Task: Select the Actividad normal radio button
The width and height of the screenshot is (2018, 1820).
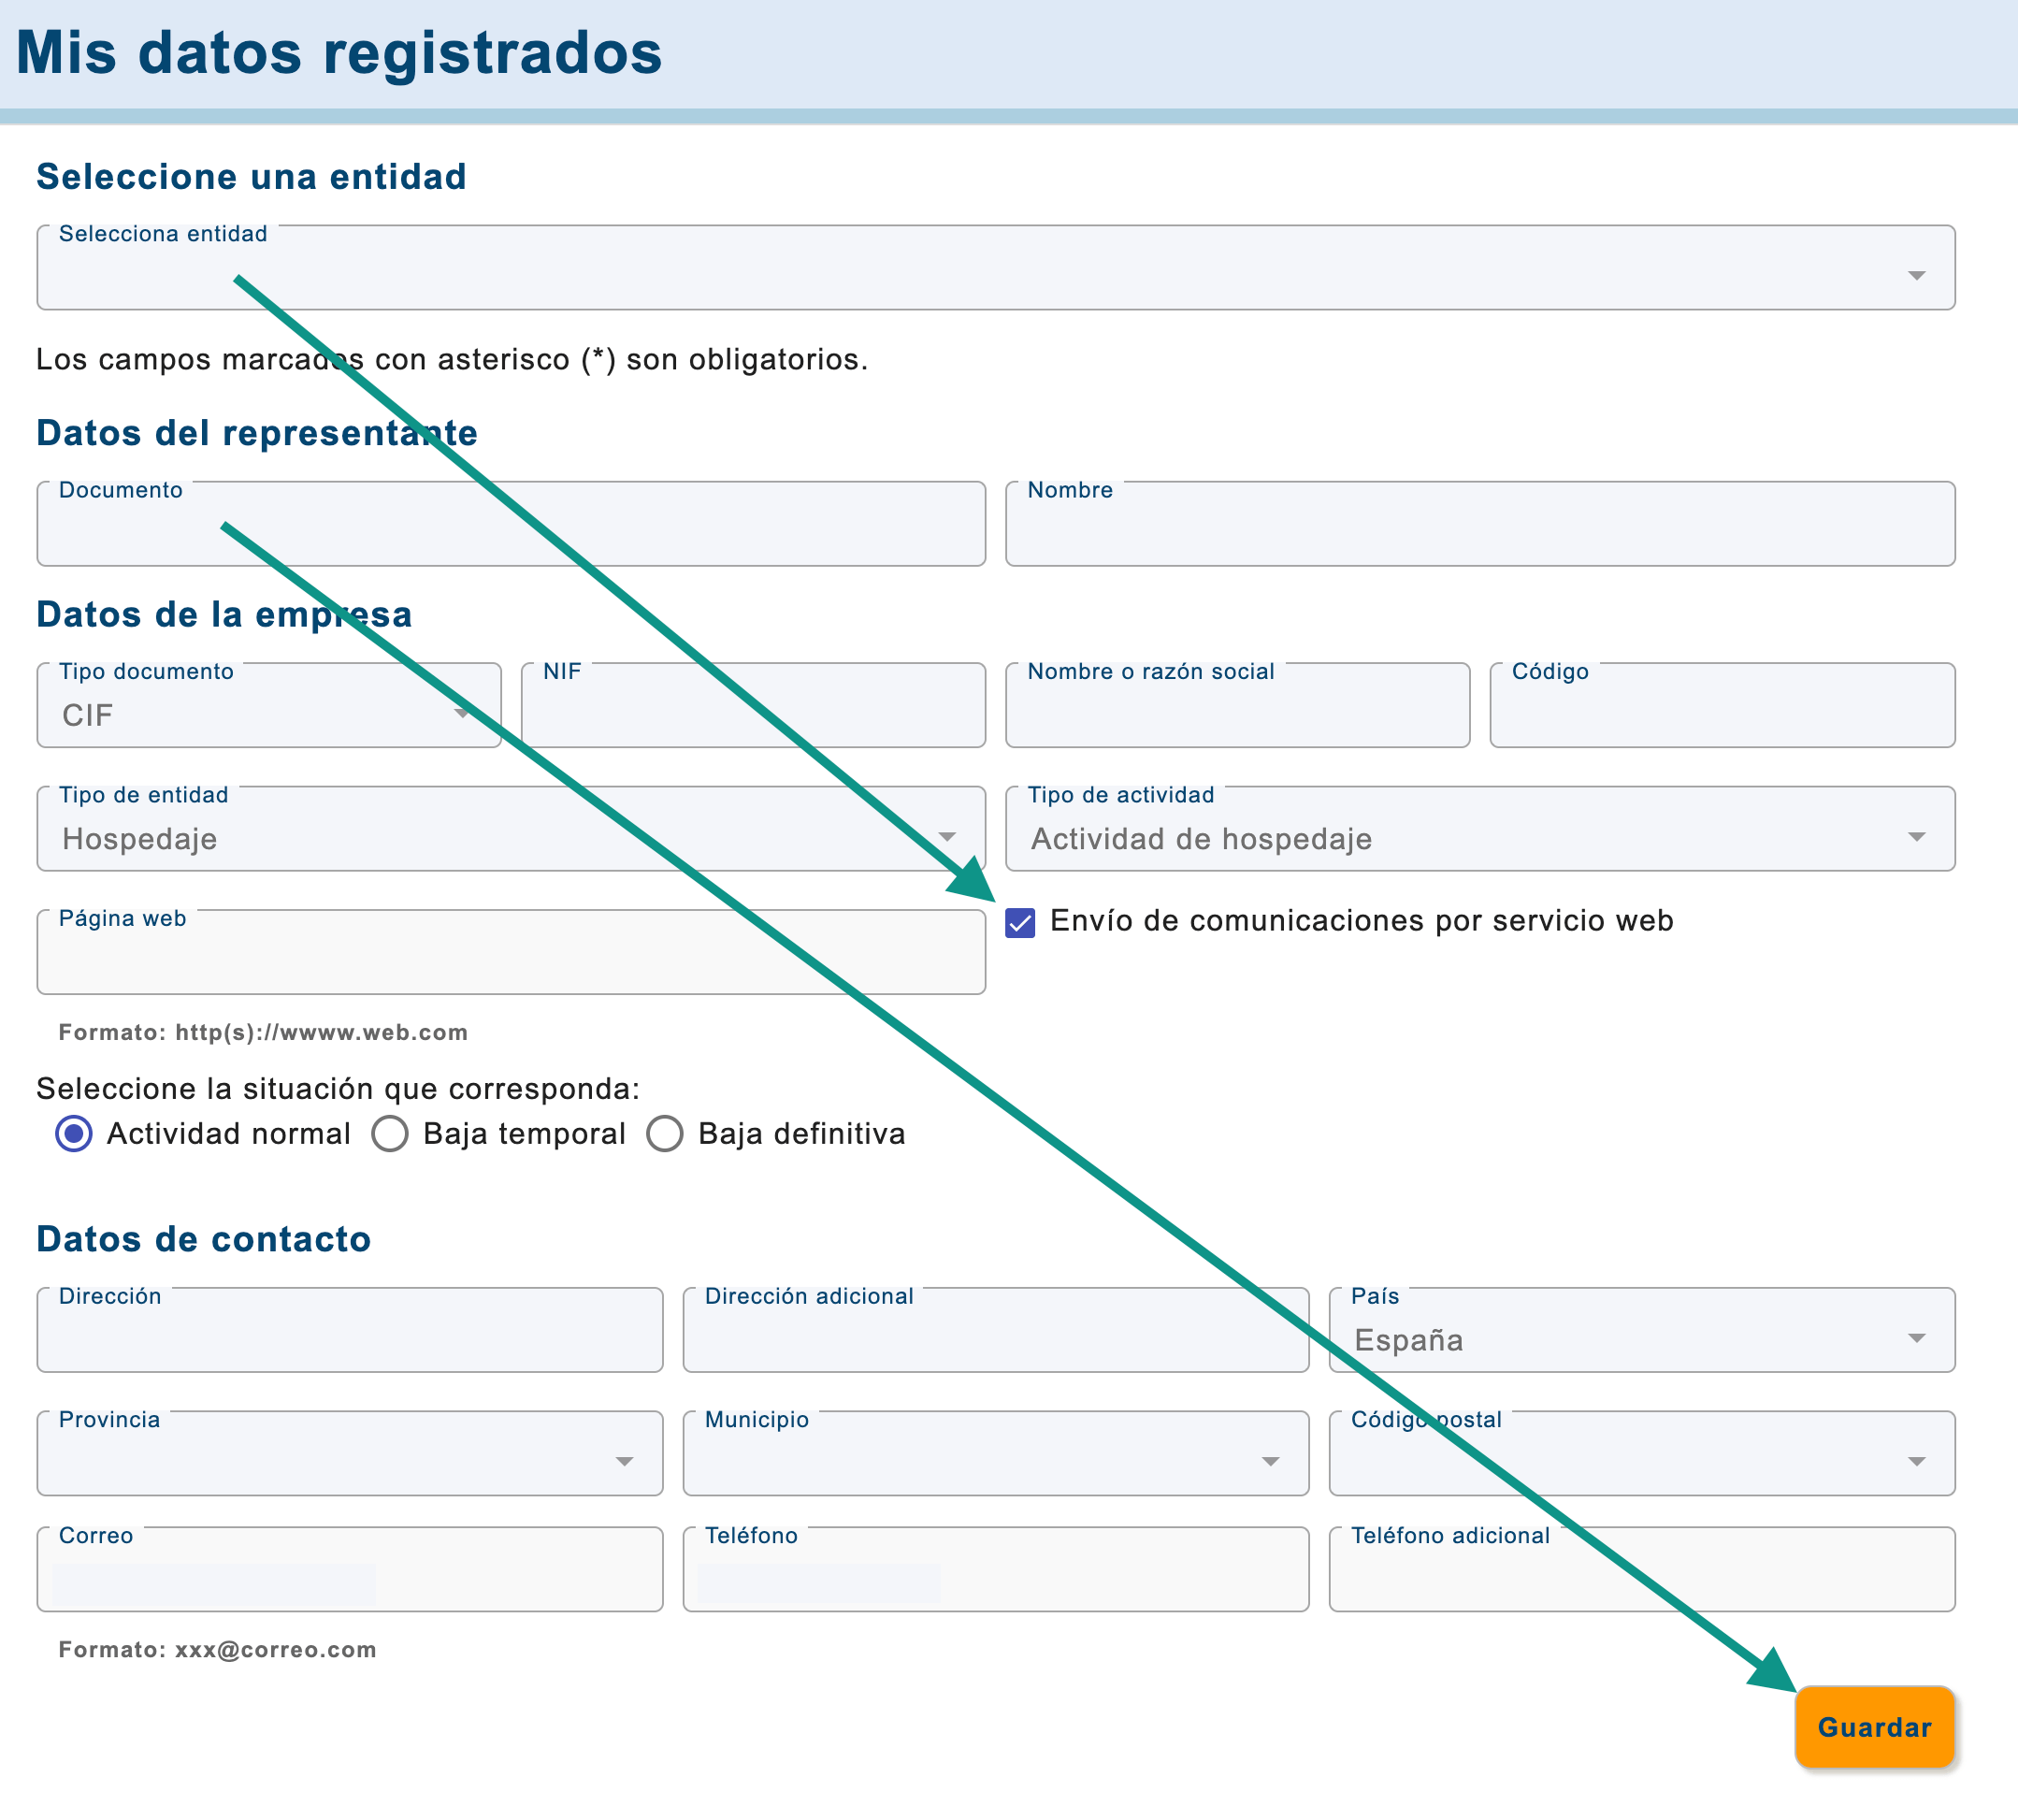Action: pos(74,1134)
